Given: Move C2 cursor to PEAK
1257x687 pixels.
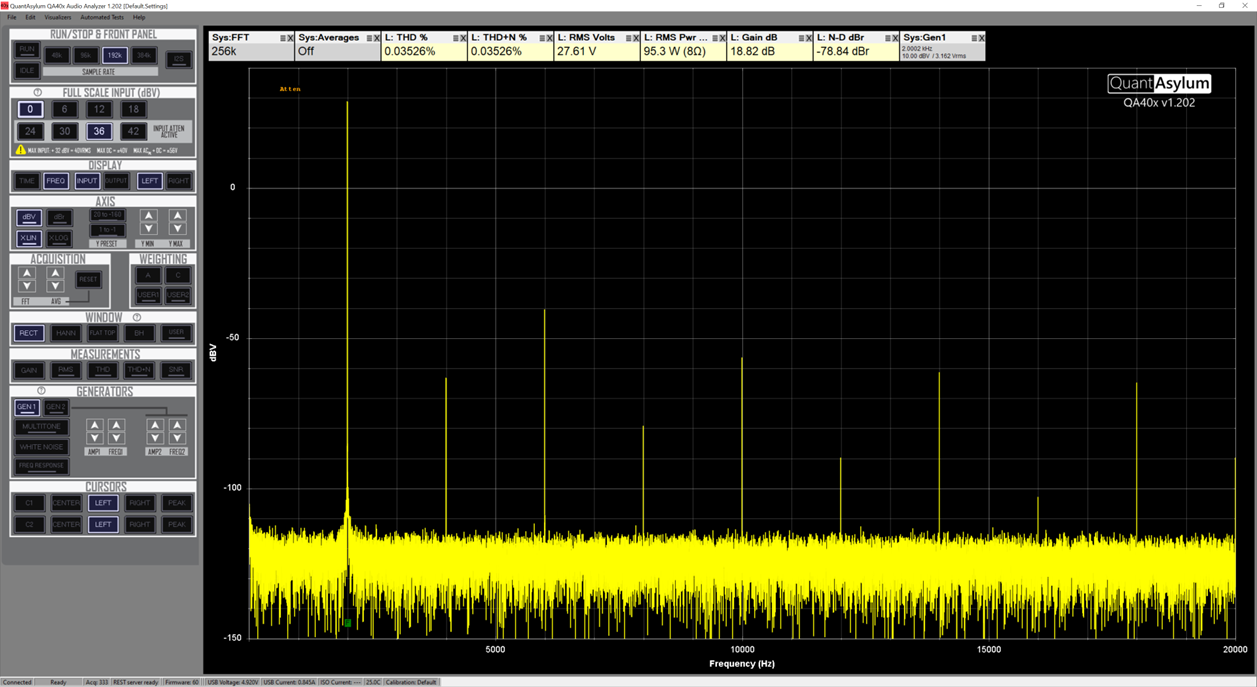Looking at the screenshot, I should click(176, 524).
